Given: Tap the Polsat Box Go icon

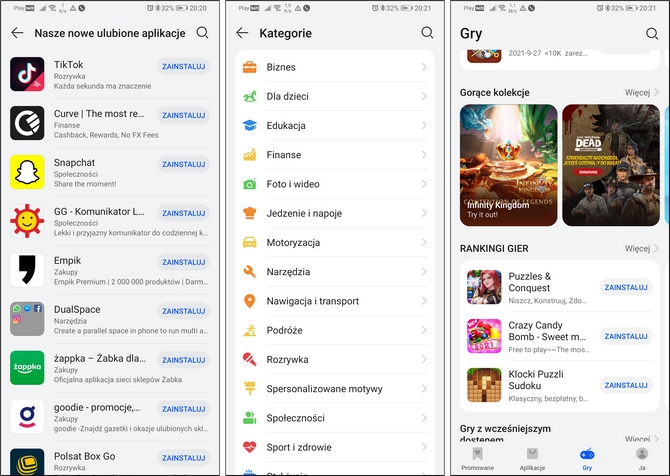Looking at the screenshot, I should (x=27, y=461).
